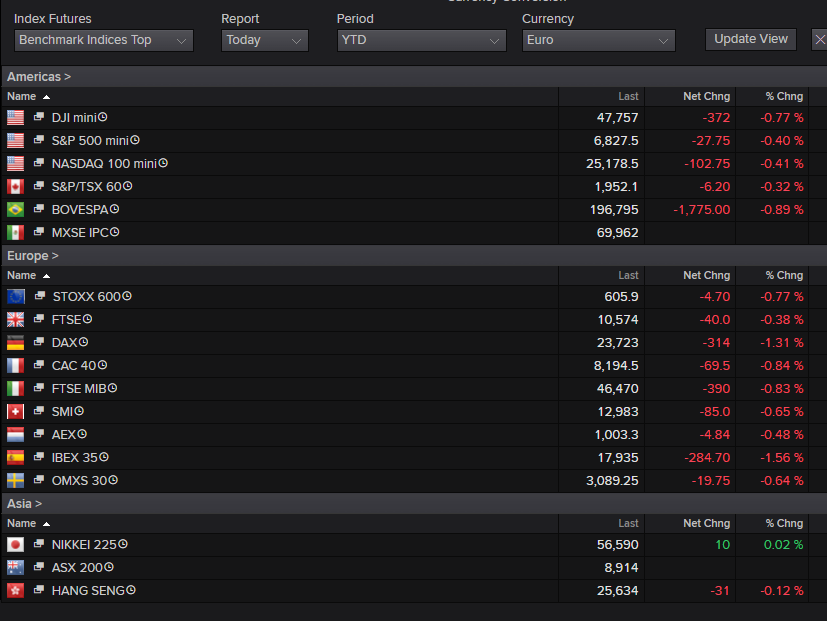
Task: Sort Americas table by Last column
Action: 628,97
